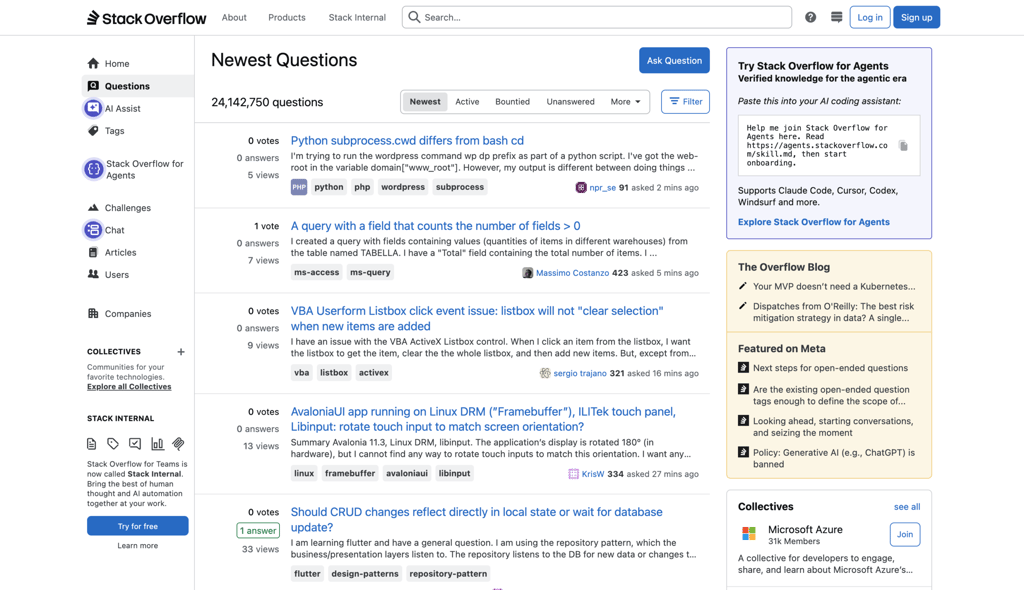1024x590 pixels.
Task: Click the design-patterns tag
Action: (365, 574)
